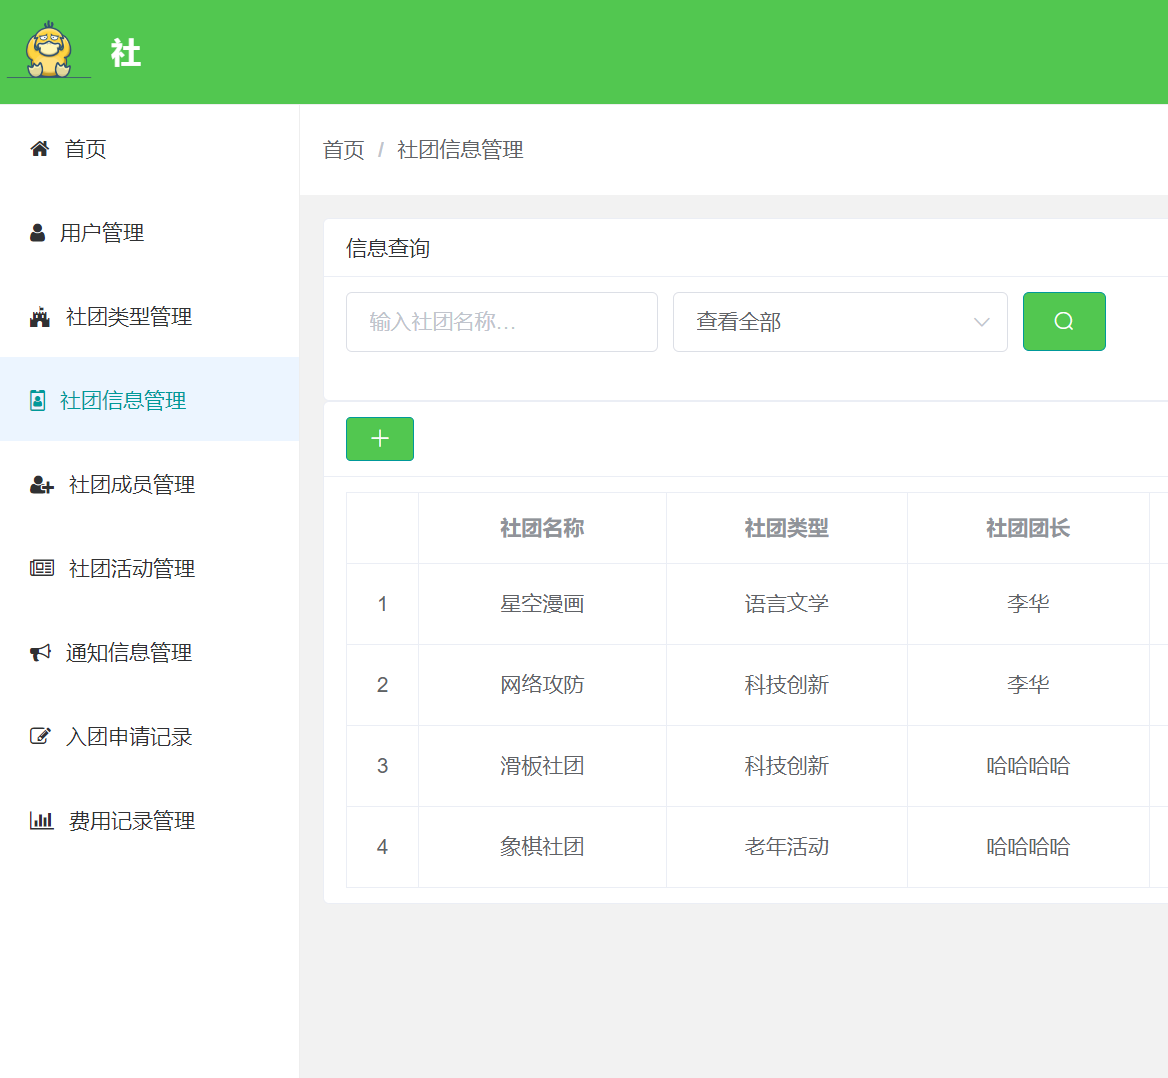Open the 社团类型管理 menu item
1168x1078 pixels.
[x=150, y=317]
